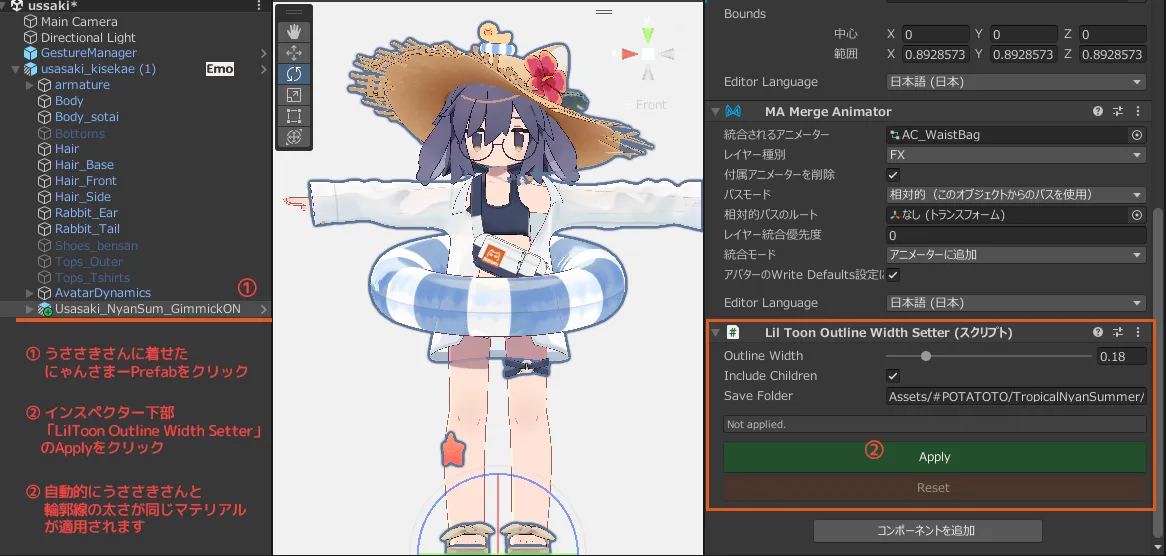Click the レイヤー統合優先度 value field
The height and width of the screenshot is (556, 1166).
tap(1016, 235)
